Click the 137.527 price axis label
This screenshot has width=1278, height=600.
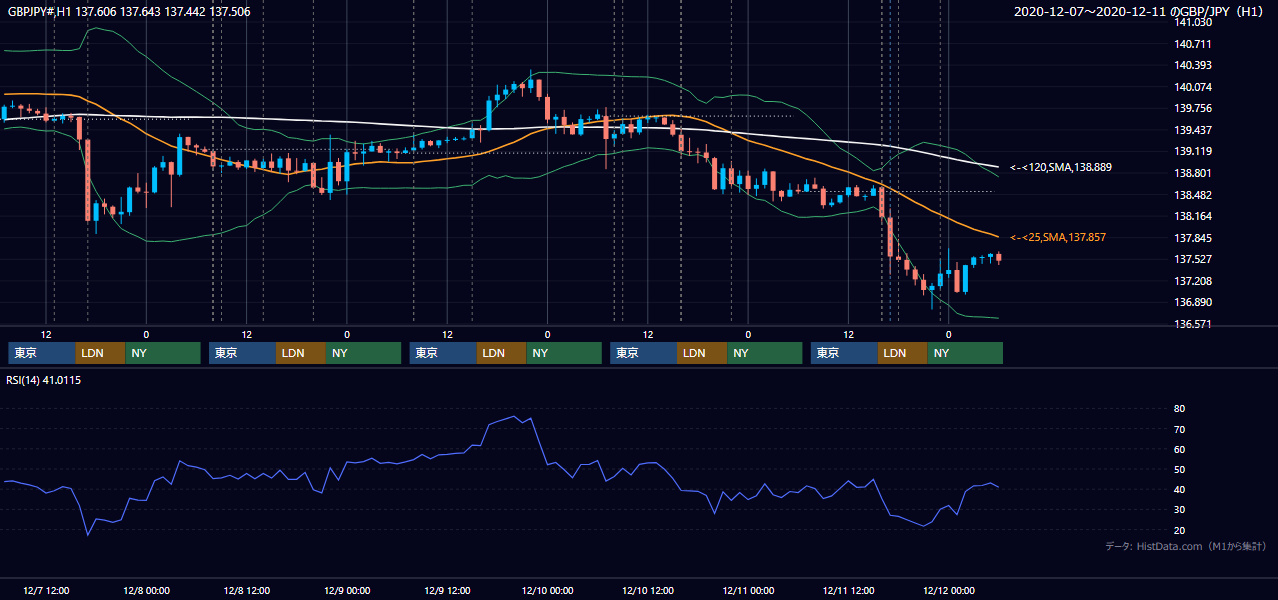pyautogui.click(x=1193, y=259)
